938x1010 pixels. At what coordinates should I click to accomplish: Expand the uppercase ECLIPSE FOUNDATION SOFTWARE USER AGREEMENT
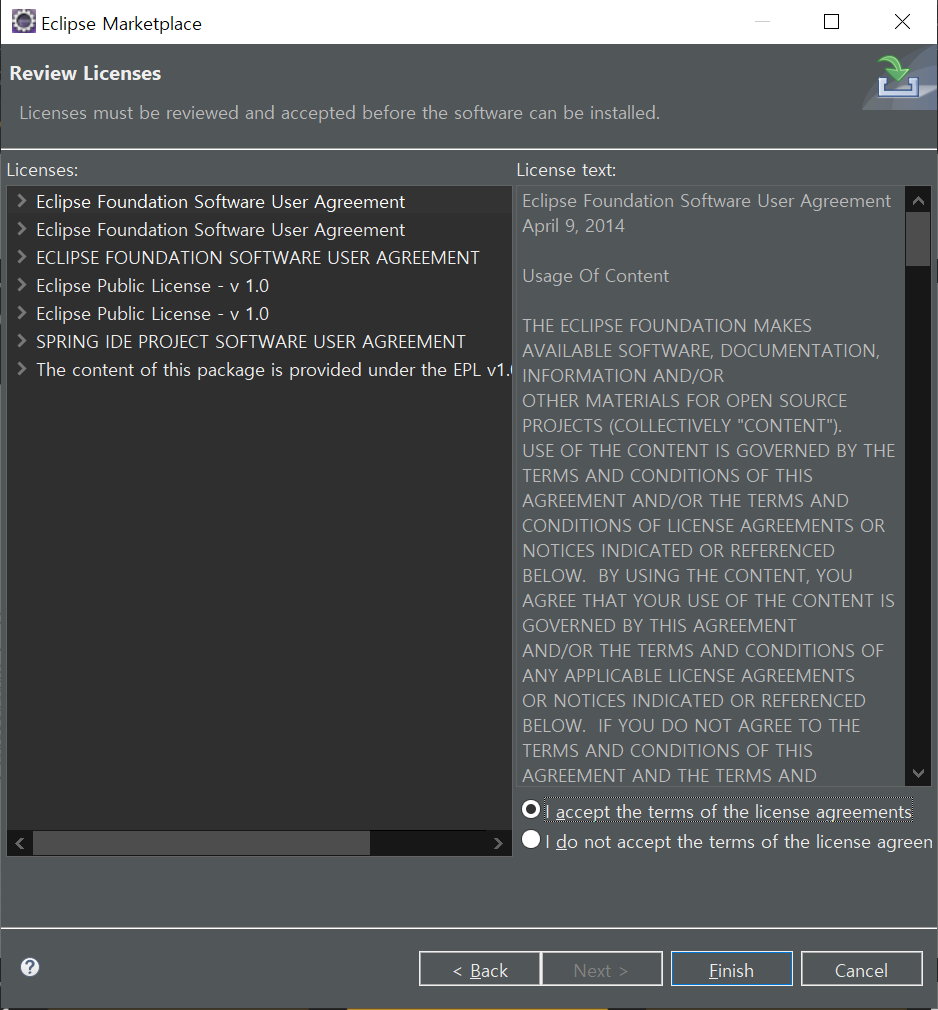click(21, 256)
